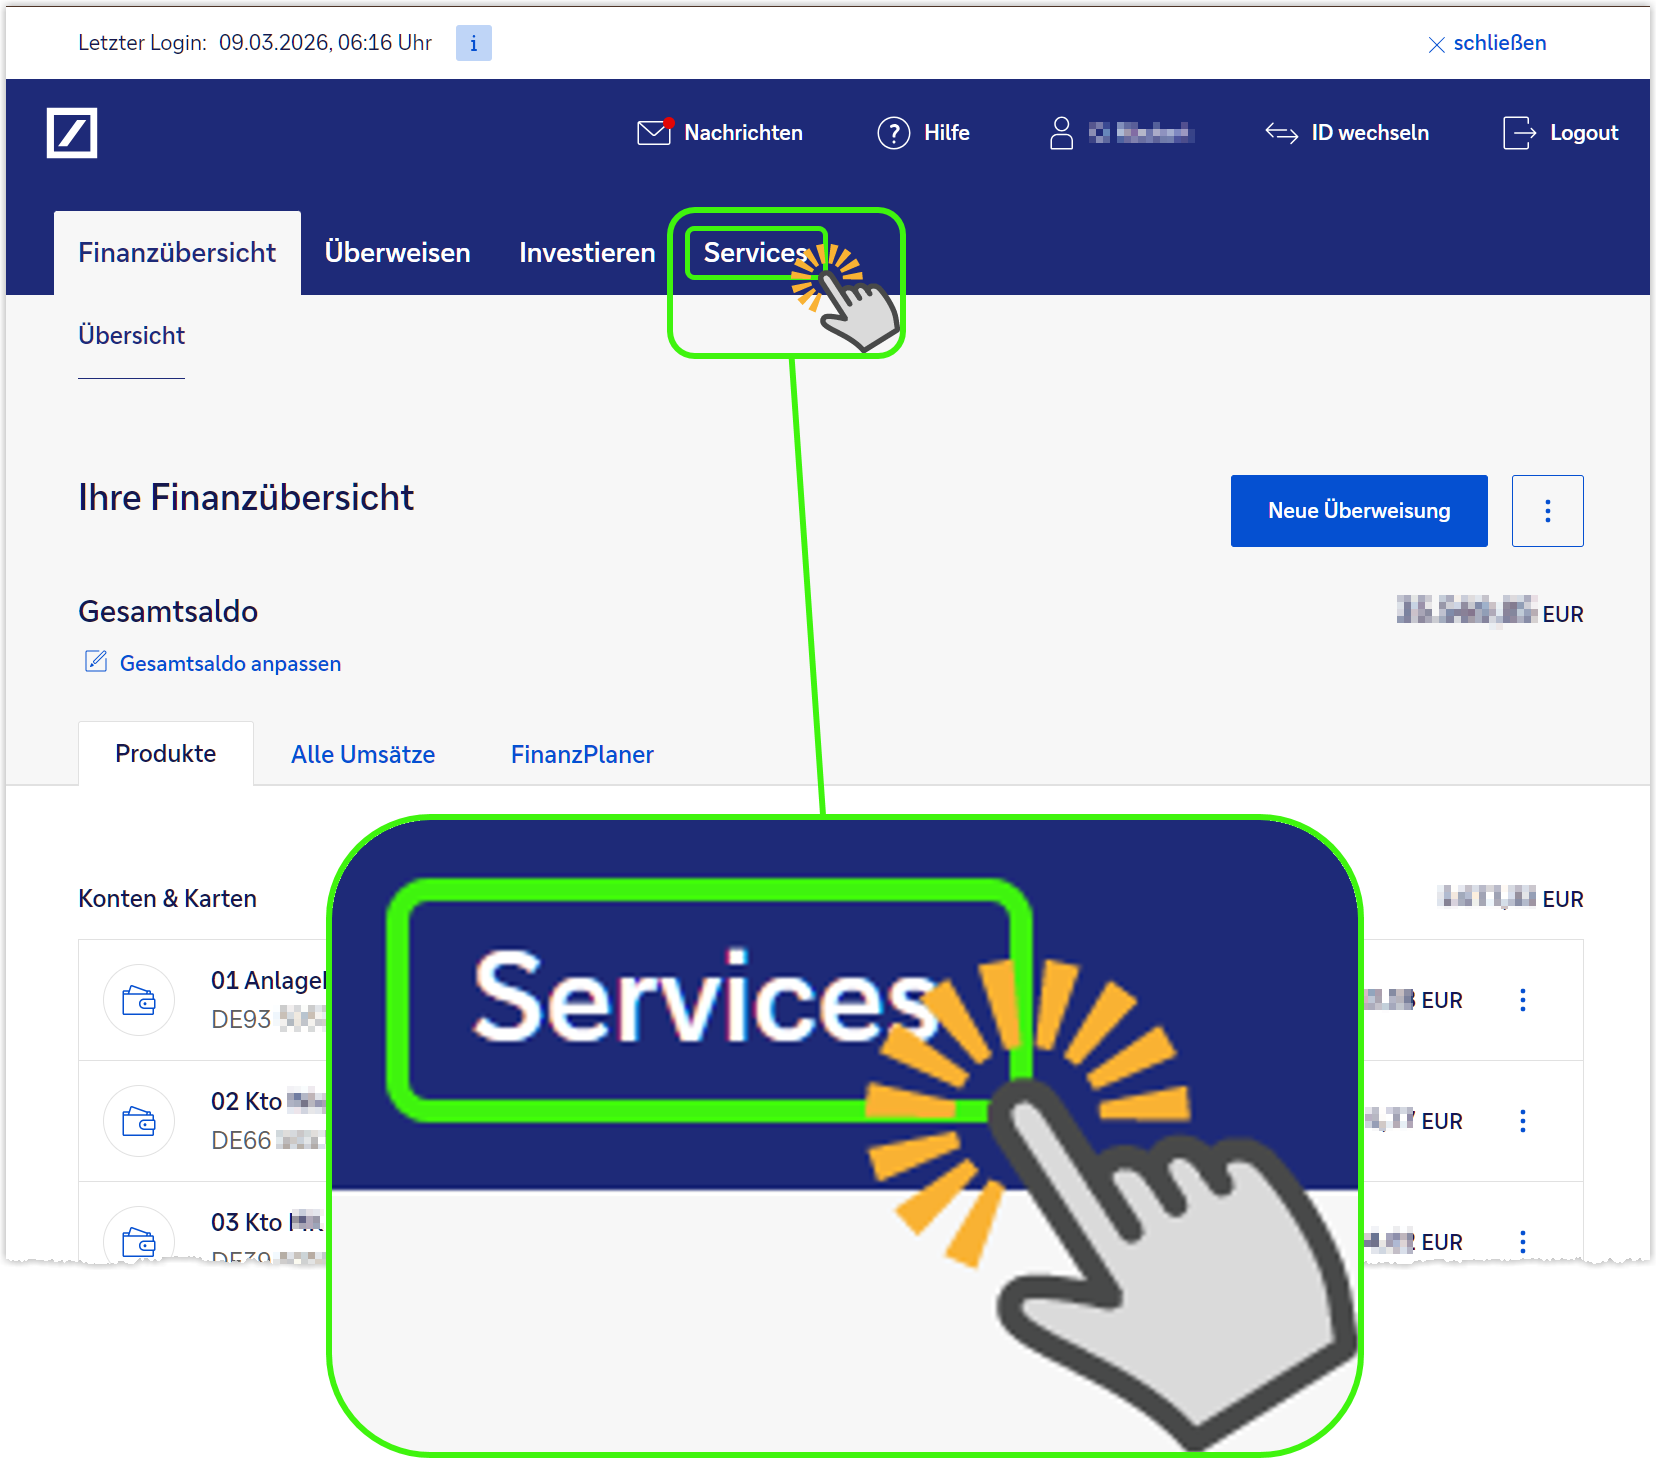Expand options menu for 01 Anlage account
Viewport: 1657px width, 1465px height.
coord(1522,1000)
